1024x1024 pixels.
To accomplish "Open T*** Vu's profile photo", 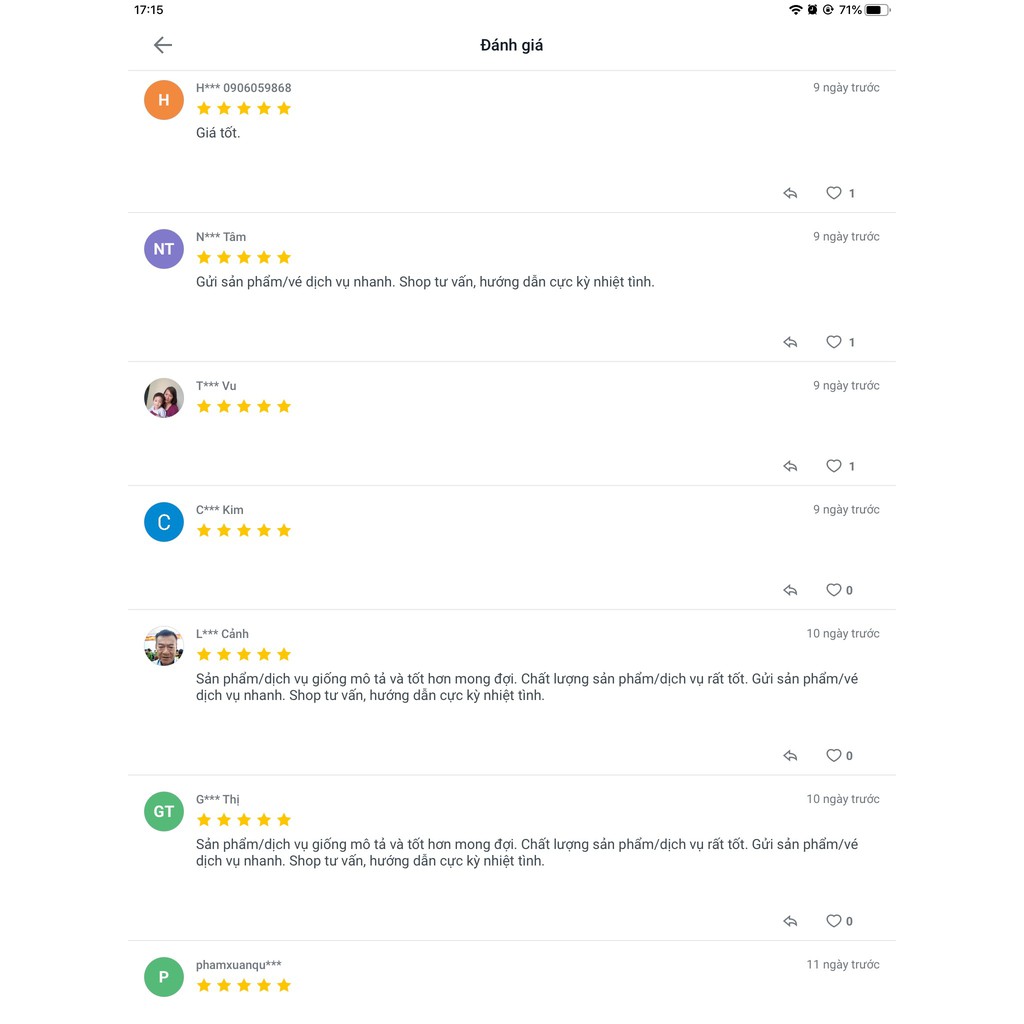I will (x=164, y=398).
